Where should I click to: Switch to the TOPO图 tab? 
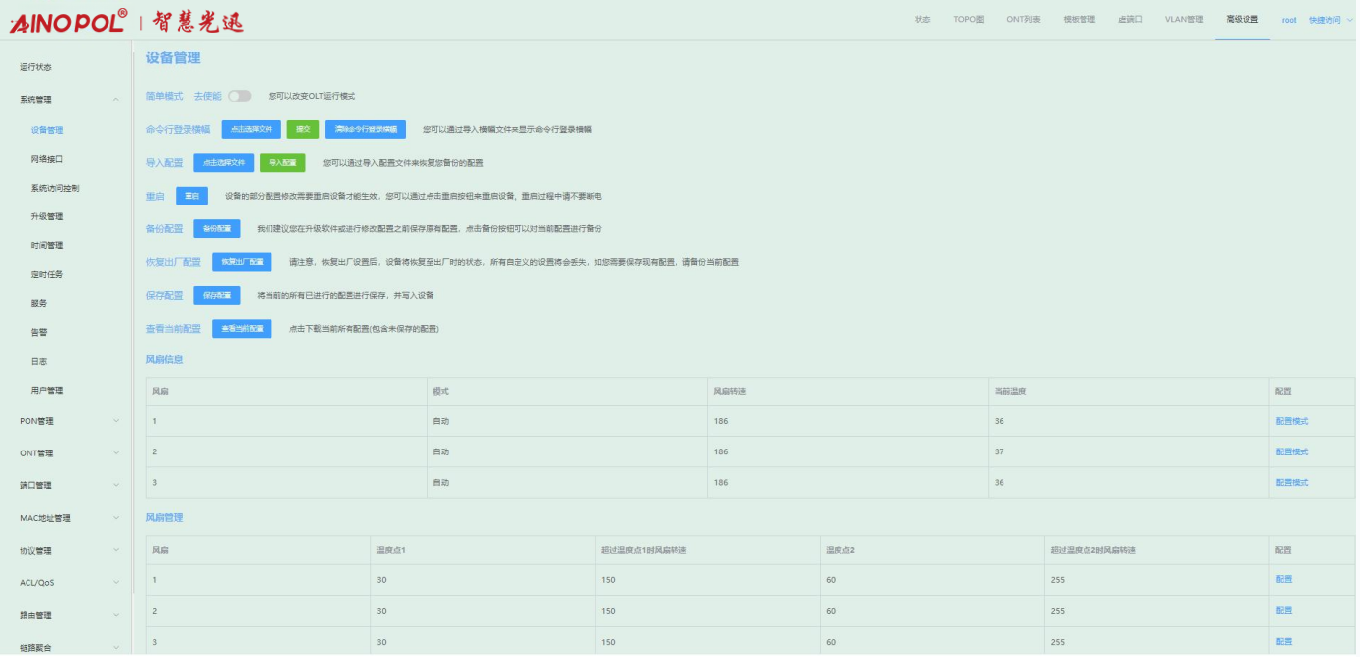(968, 20)
